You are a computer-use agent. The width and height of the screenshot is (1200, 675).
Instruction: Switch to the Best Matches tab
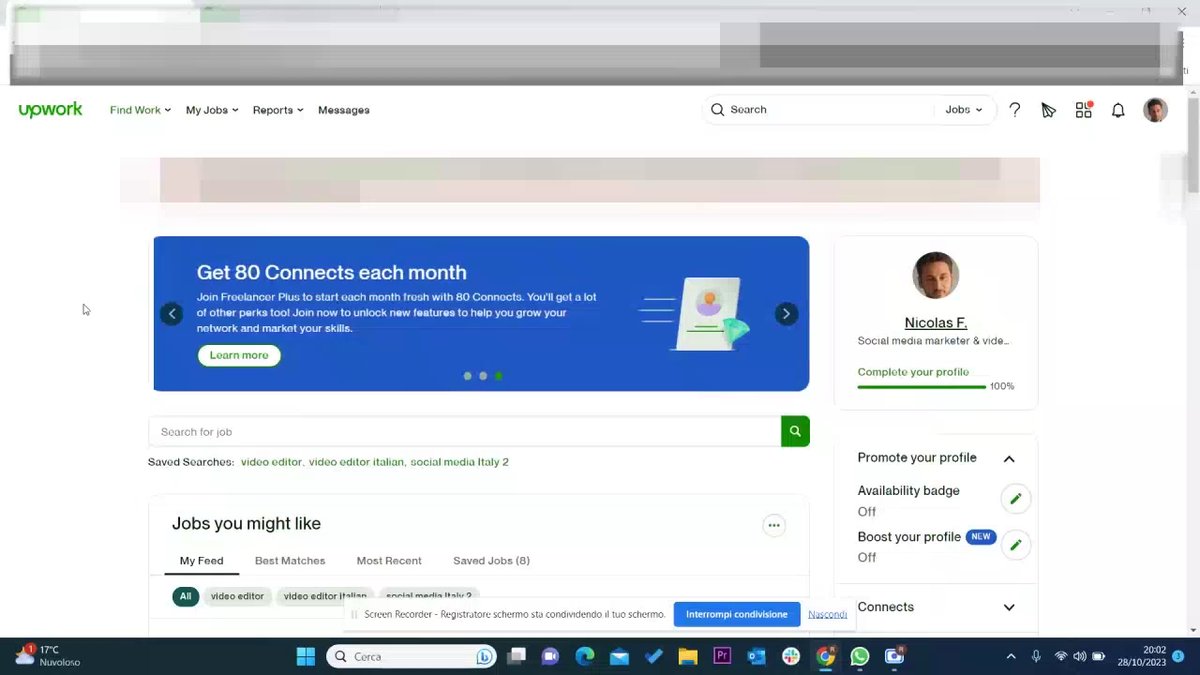tap(289, 561)
